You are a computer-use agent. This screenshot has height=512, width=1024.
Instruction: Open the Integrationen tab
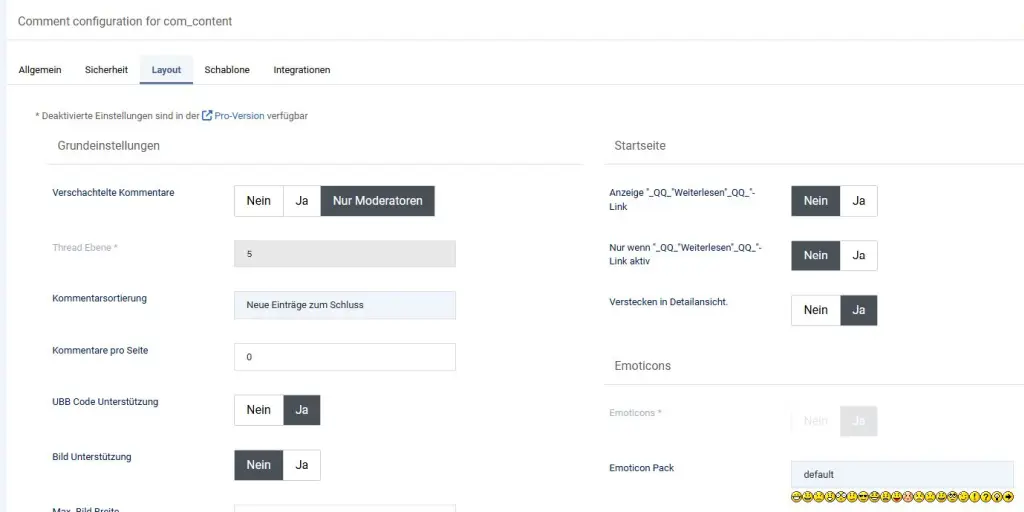(301, 70)
